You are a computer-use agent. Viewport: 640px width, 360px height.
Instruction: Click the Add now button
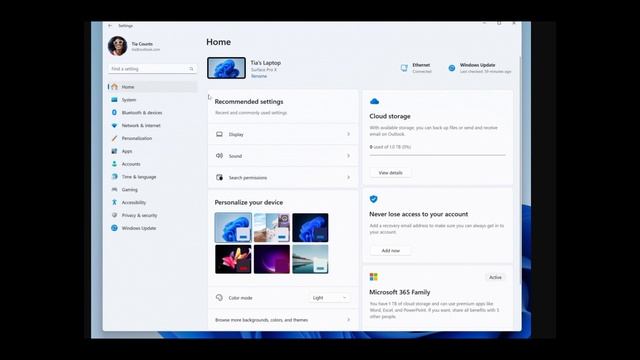click(390, 251)
